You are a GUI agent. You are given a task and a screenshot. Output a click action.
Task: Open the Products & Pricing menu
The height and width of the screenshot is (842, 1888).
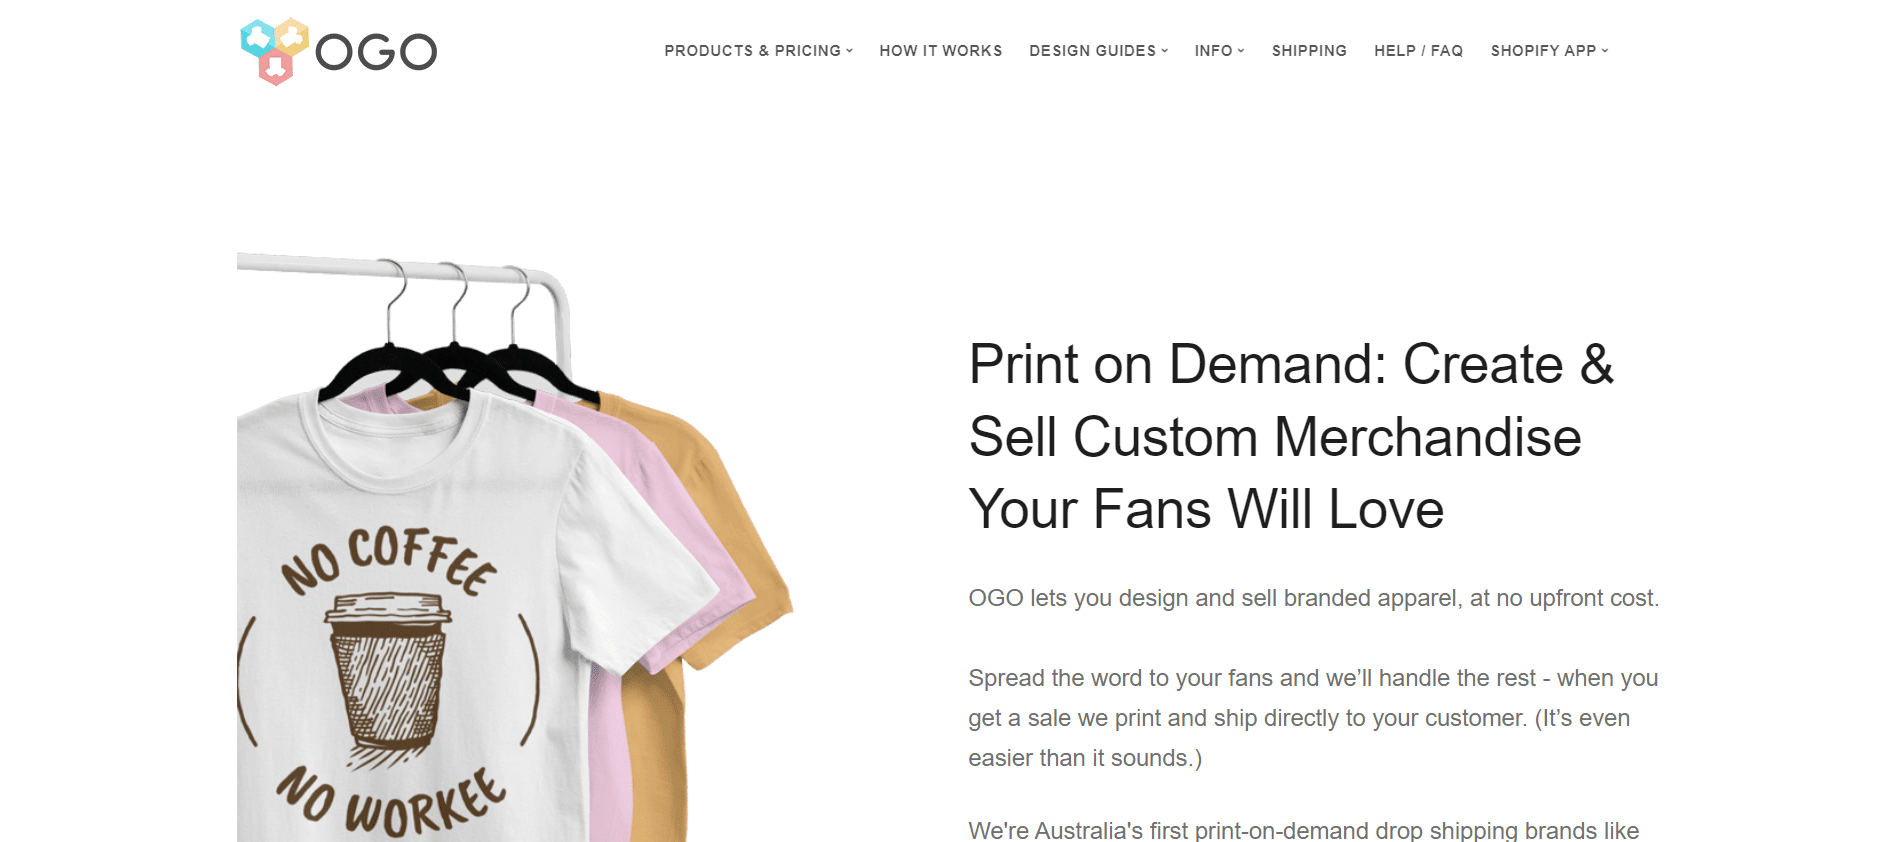753,51
